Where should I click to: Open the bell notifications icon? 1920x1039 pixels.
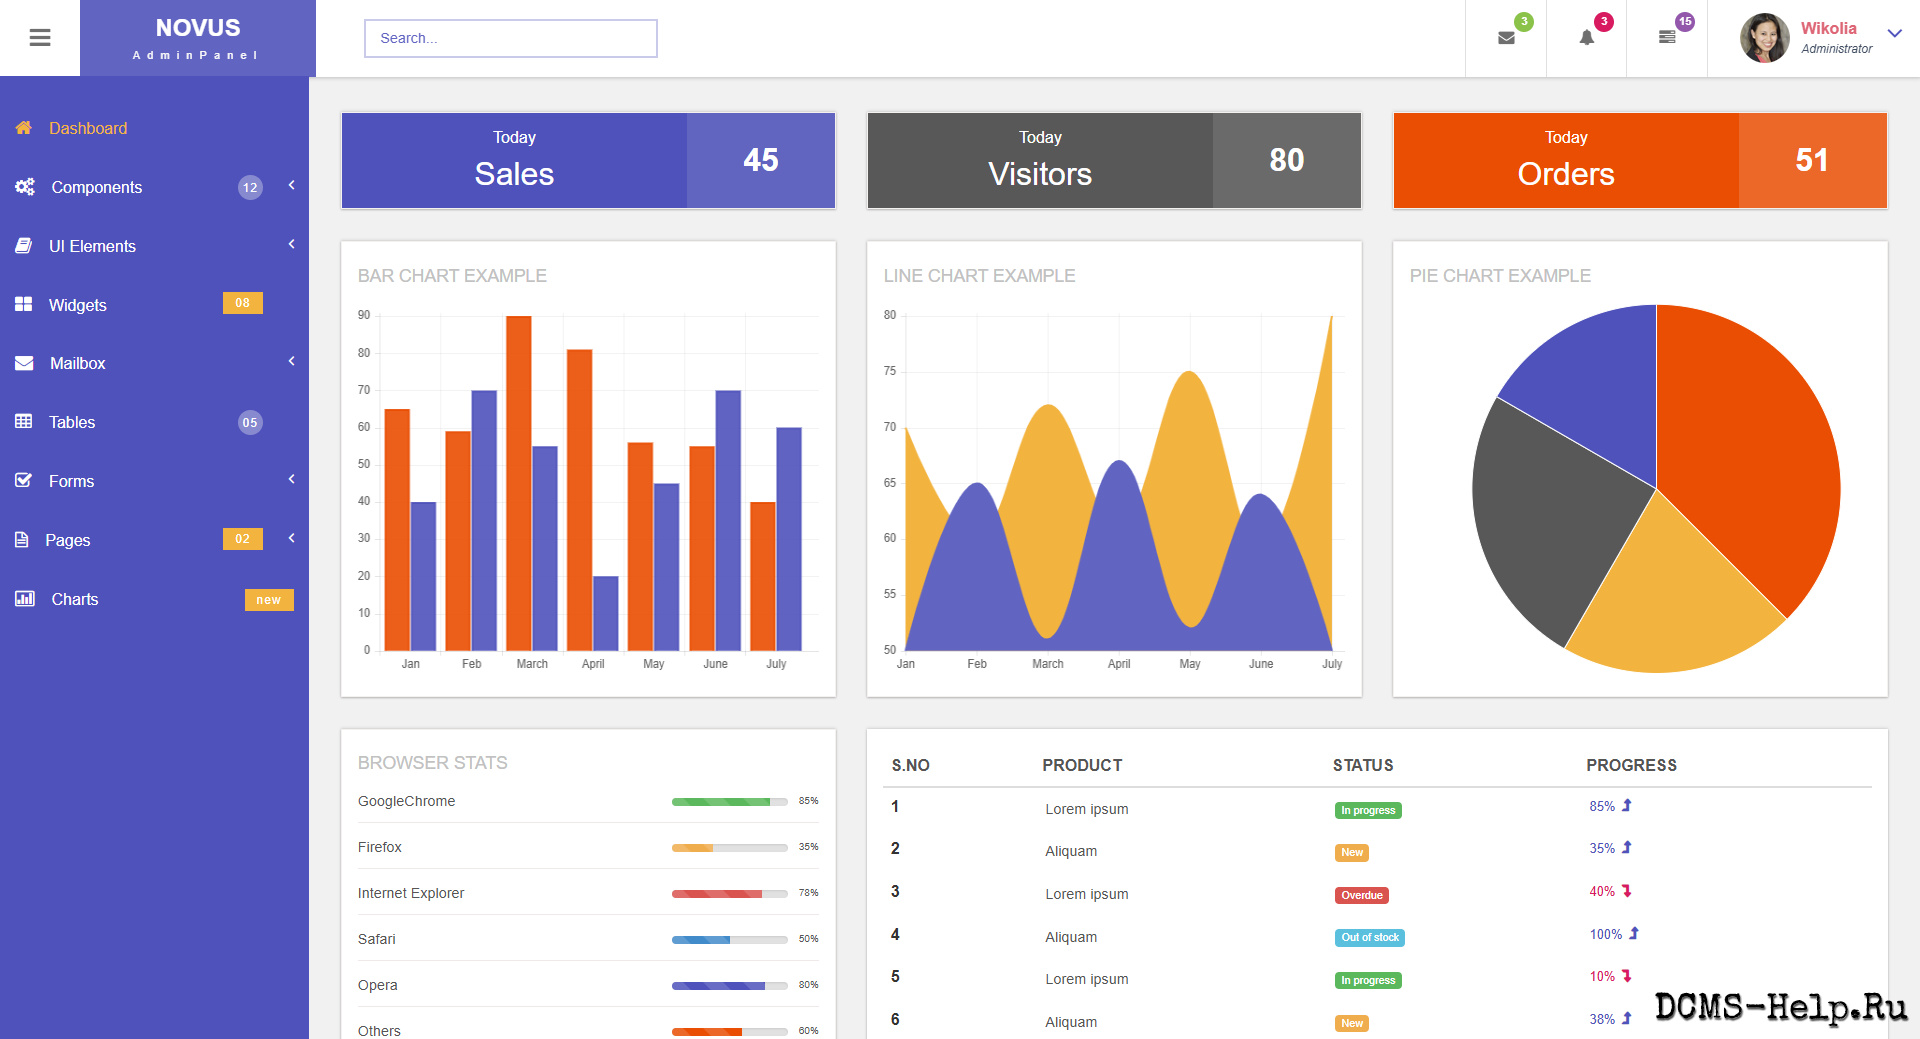coord(1586,38)
